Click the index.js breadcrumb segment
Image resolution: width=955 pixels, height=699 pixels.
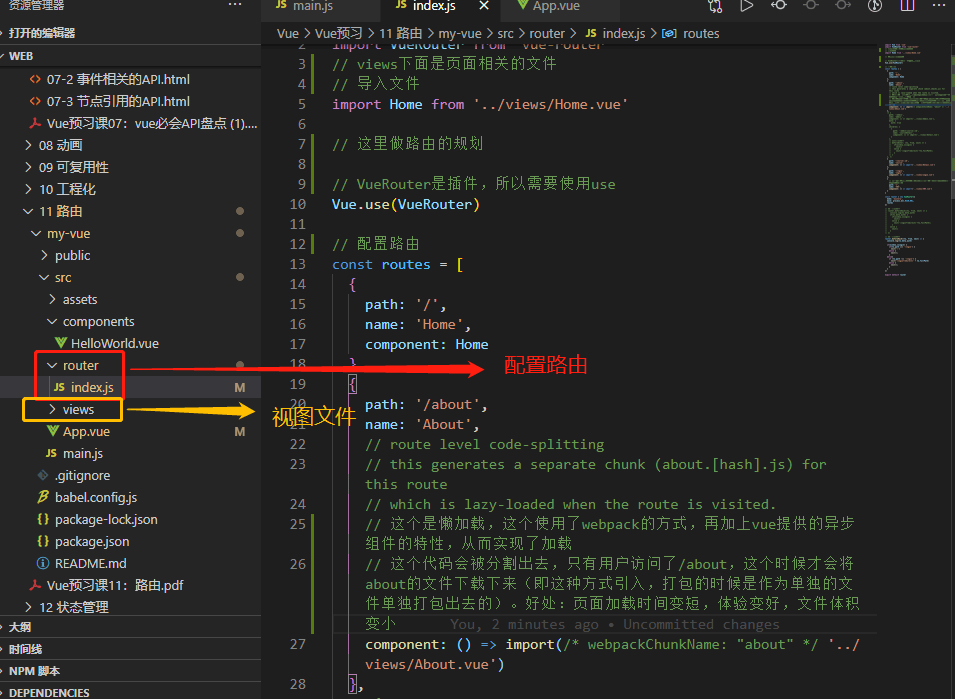click(624, 33)
